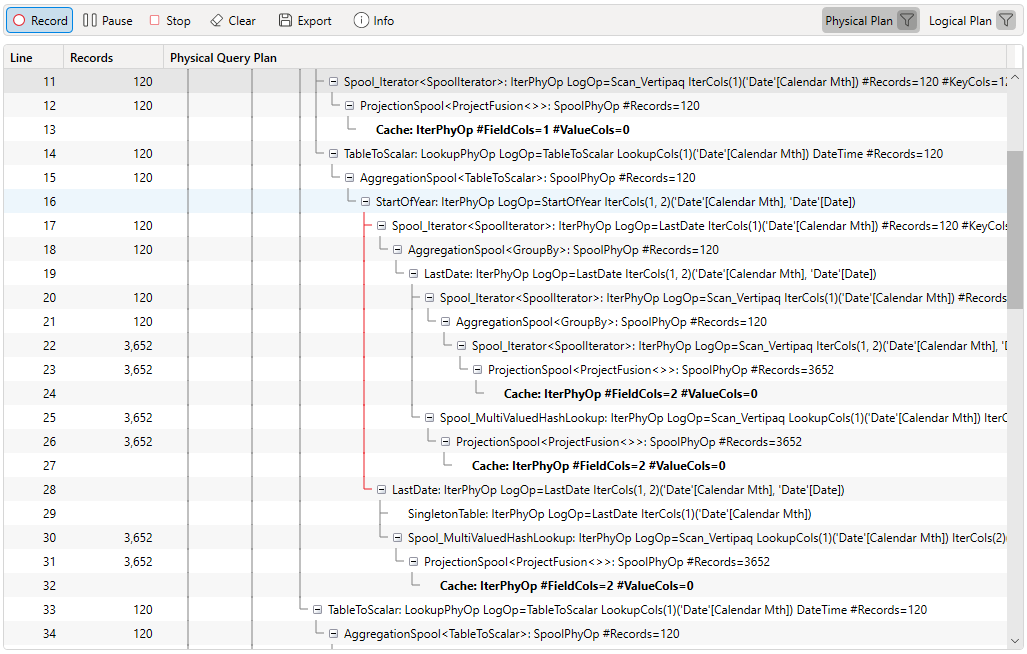1027x654 pixels.
Task: Collapse the LastDate node on line 28
Action: 382,490
